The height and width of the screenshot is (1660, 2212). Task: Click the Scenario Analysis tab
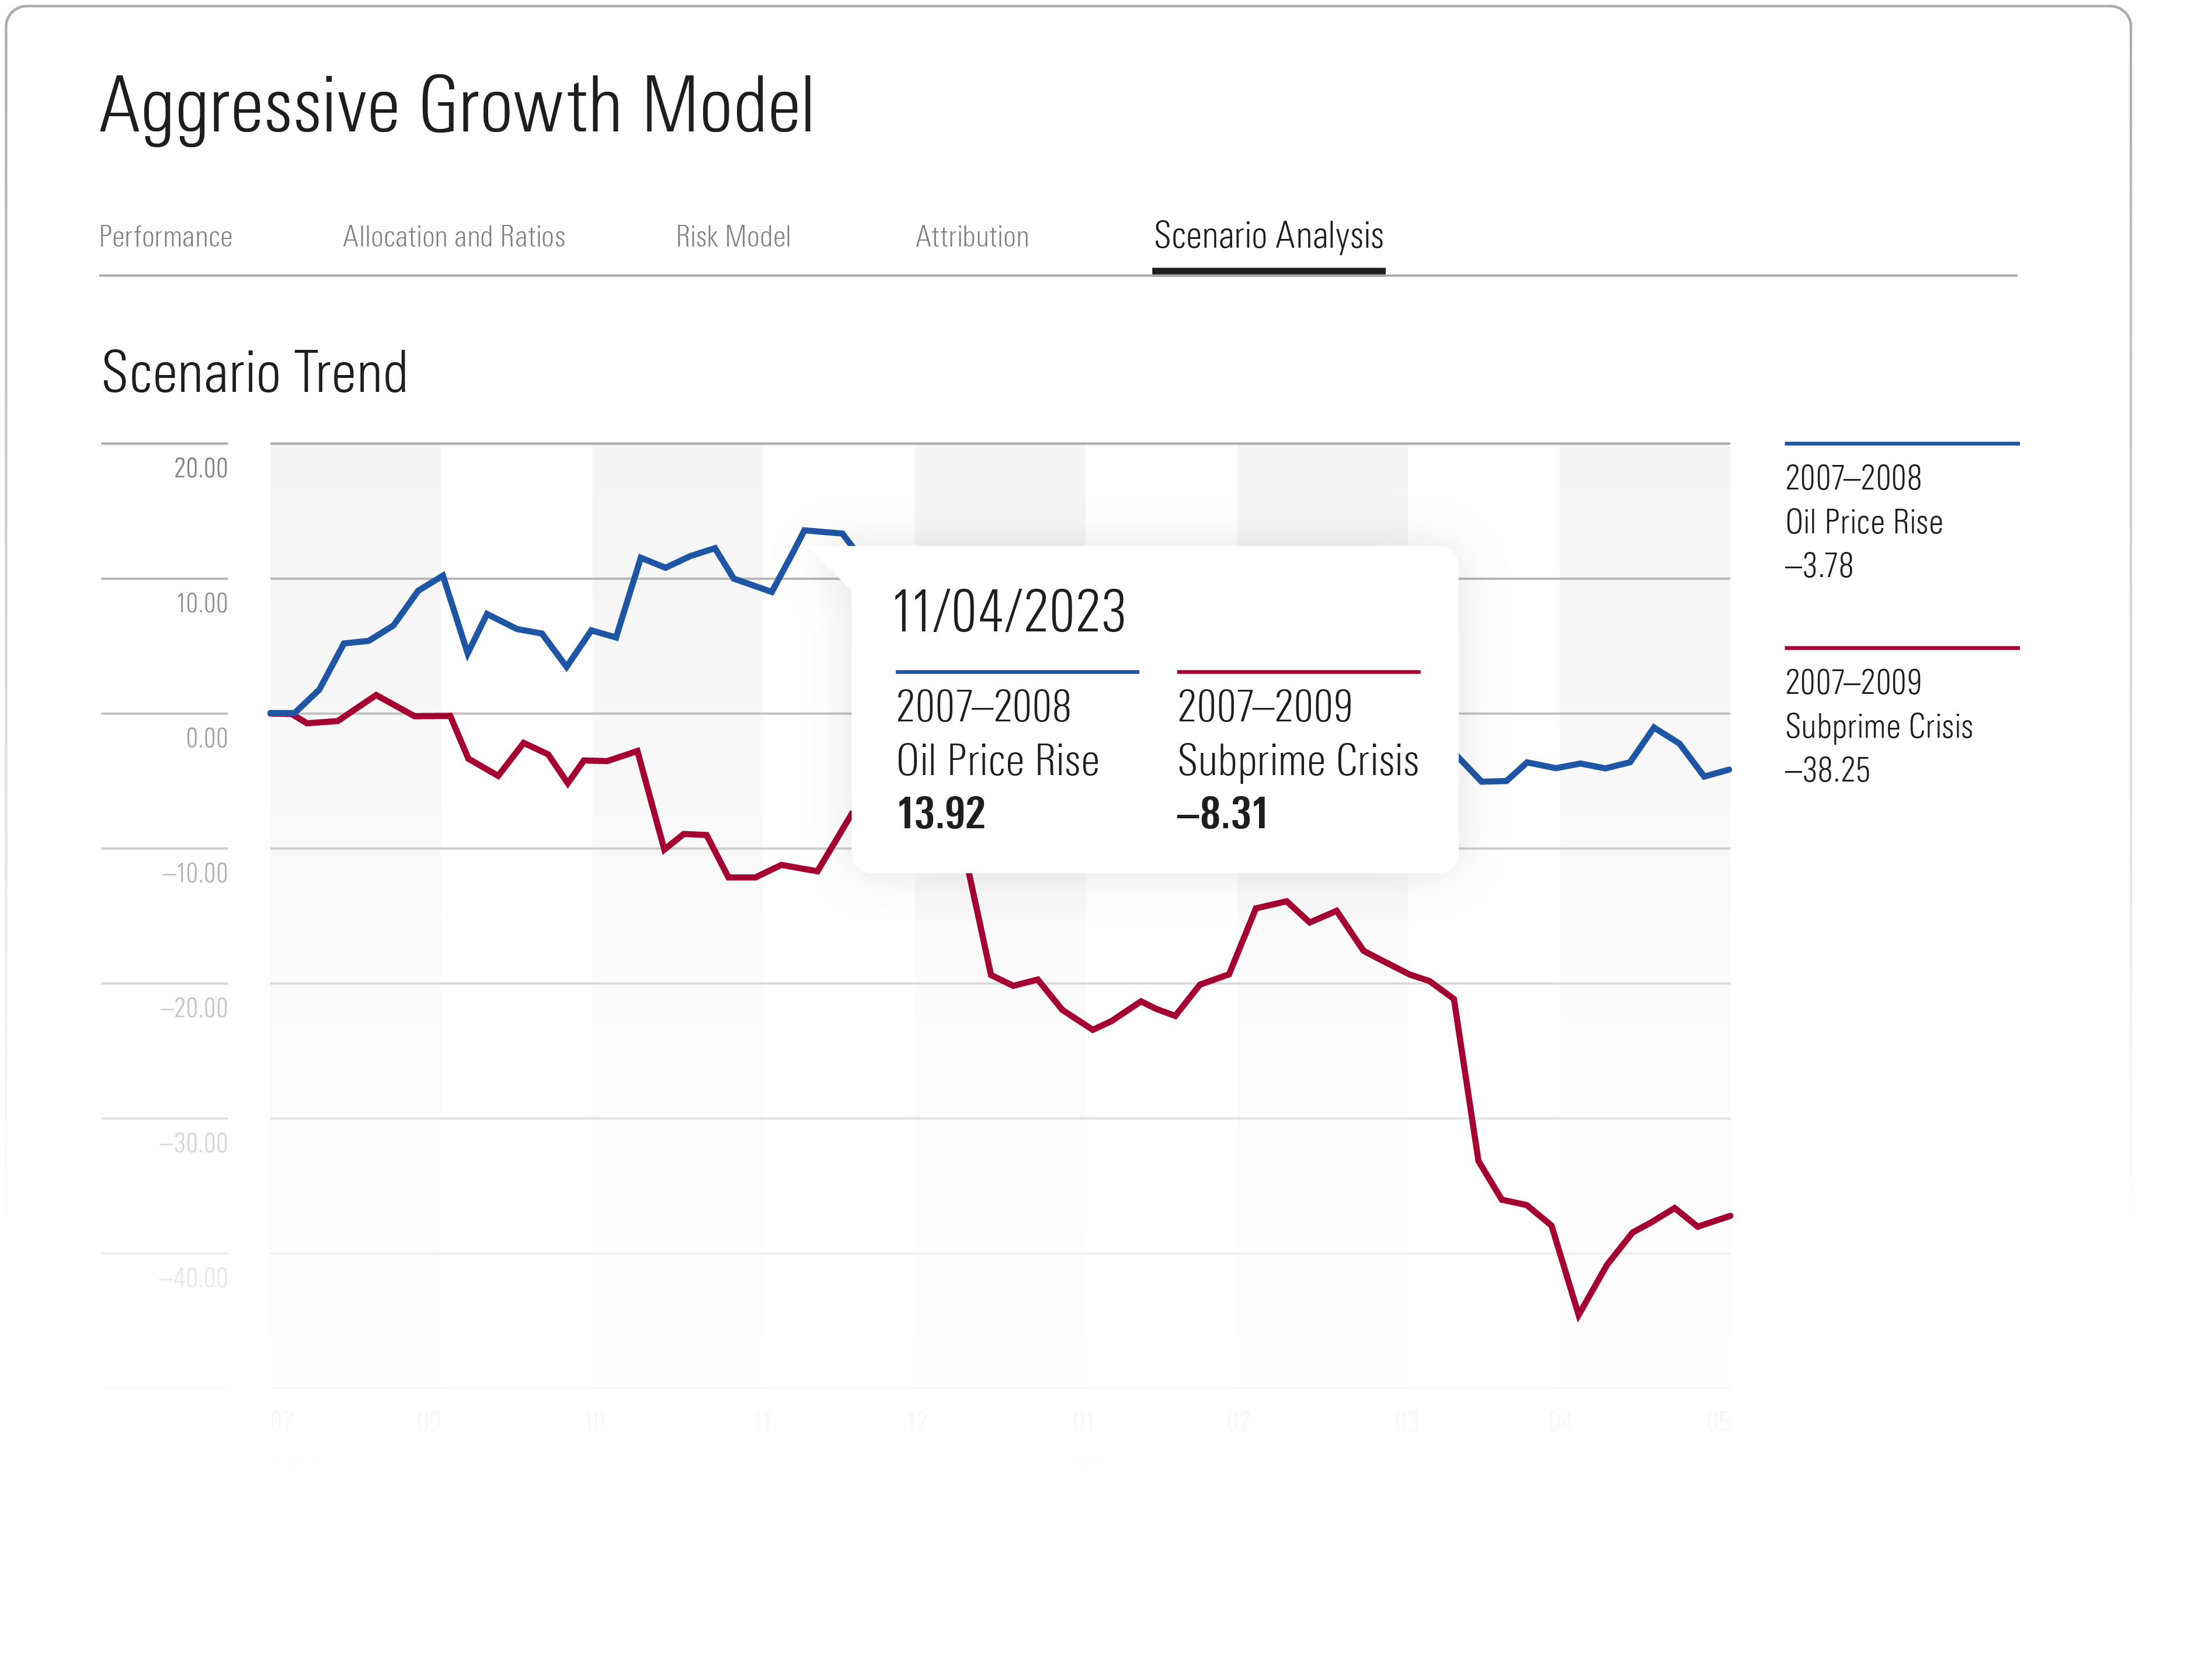click(x=1268, y=236)
